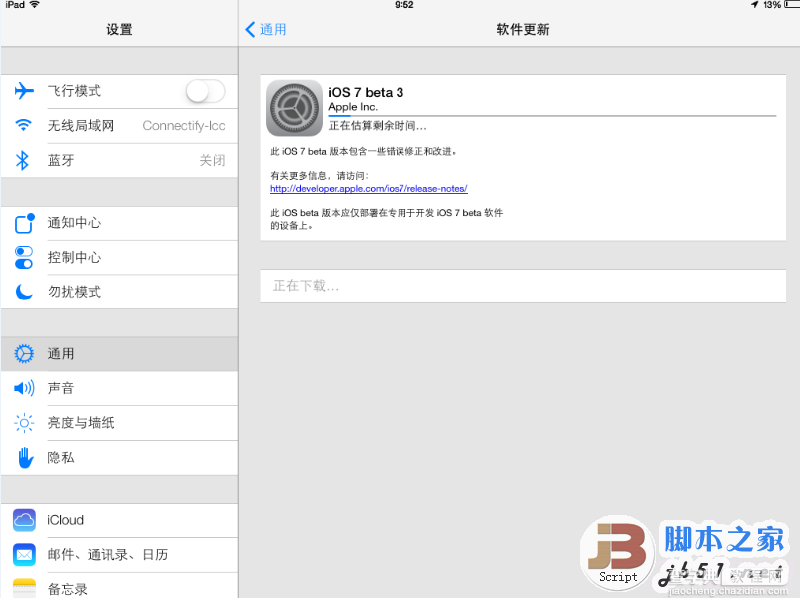The width and height of the screenshot is (800, 598).
Task: Open 无线局域网 Wi-Fi settings row
Action: click(119, 126)
